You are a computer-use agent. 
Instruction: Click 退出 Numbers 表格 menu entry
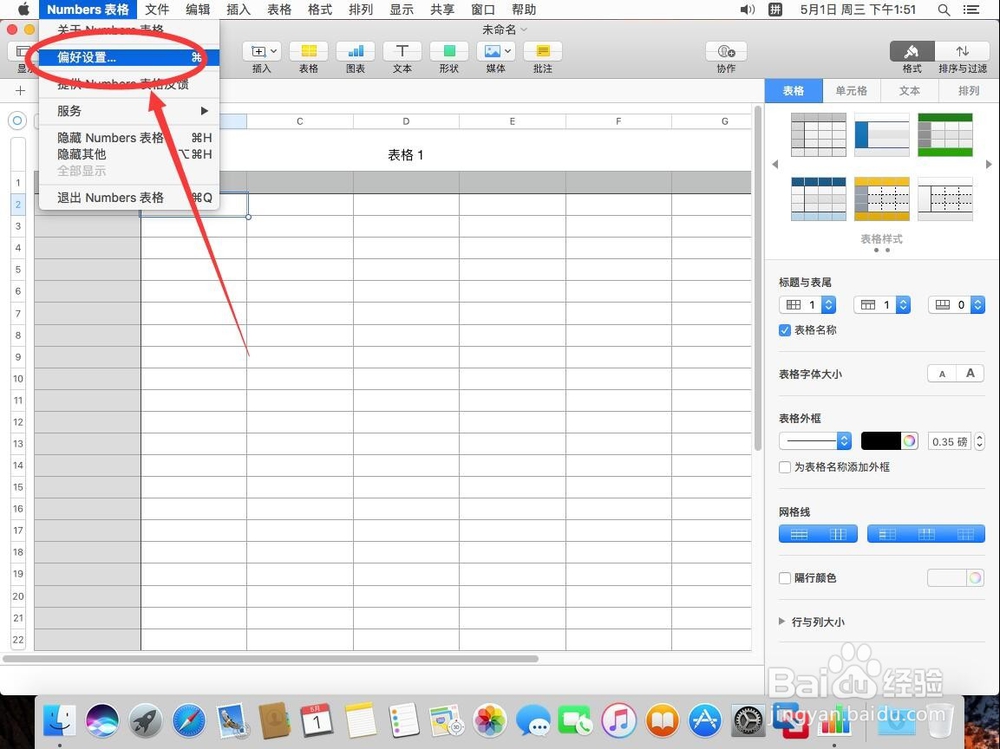(108, 197)
